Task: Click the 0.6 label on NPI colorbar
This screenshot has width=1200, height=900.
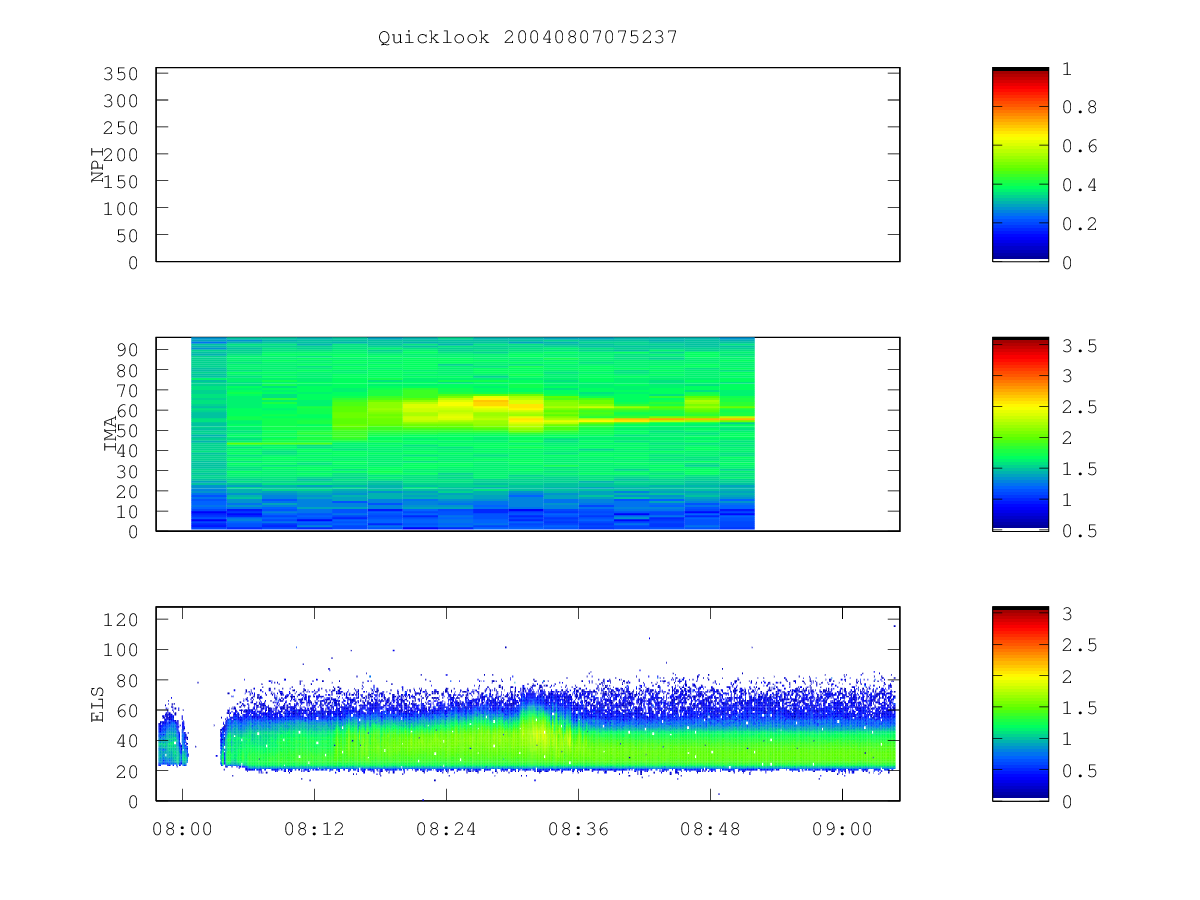Action: click(1078, 146)
